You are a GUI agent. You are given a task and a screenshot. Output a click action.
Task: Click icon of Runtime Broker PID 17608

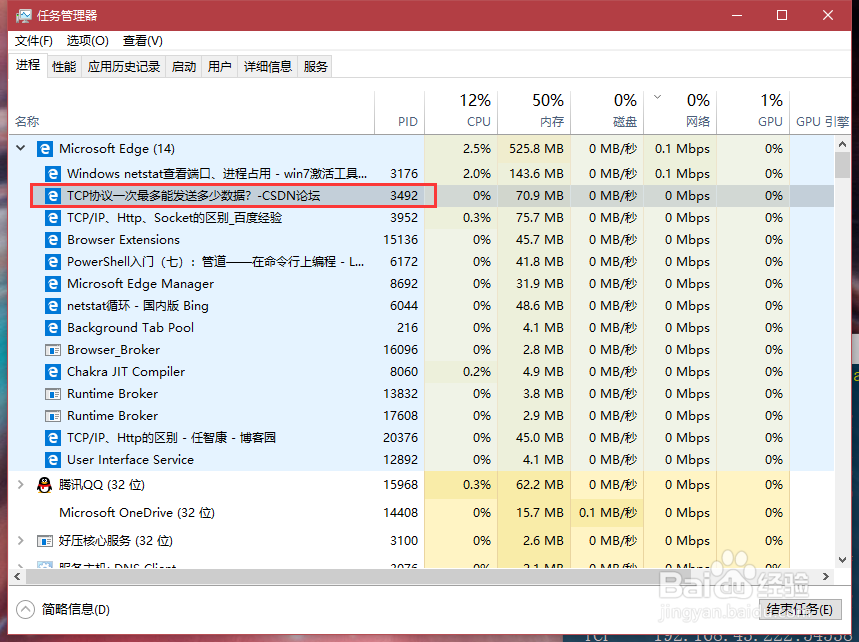coord(53,416)
